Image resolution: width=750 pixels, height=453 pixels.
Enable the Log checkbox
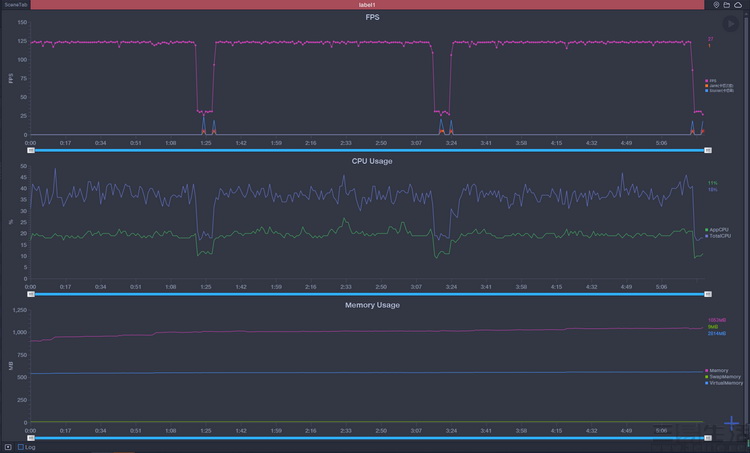21,447
